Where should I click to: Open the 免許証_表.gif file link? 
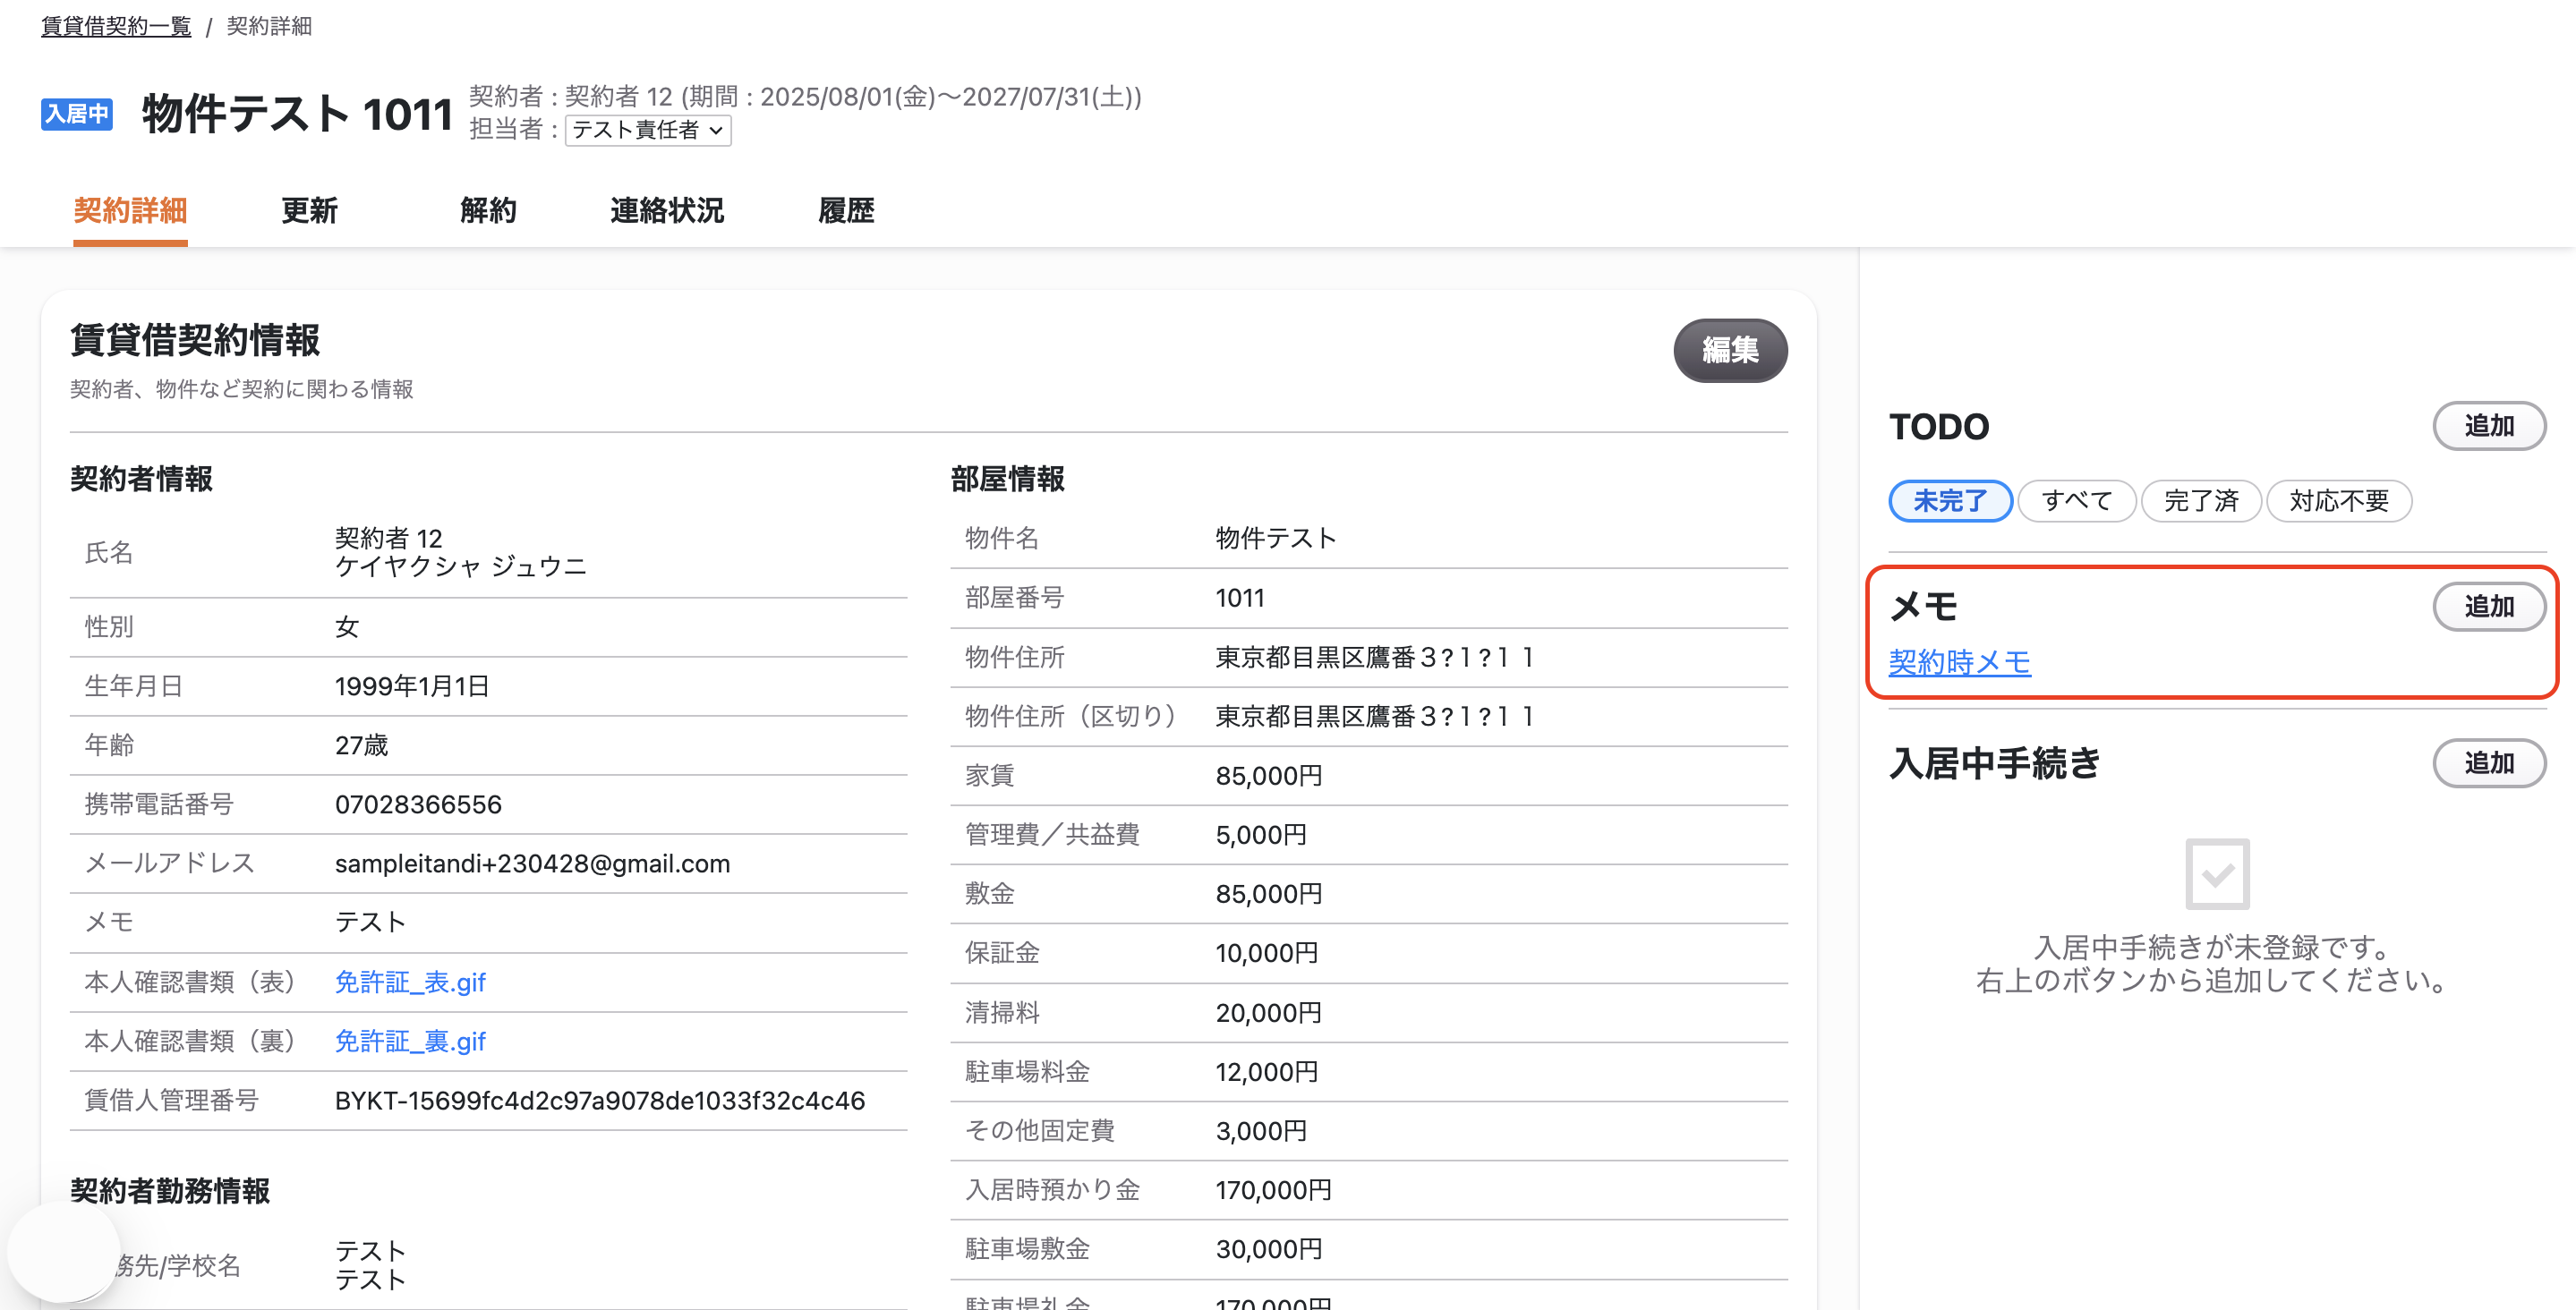point(410,982)
